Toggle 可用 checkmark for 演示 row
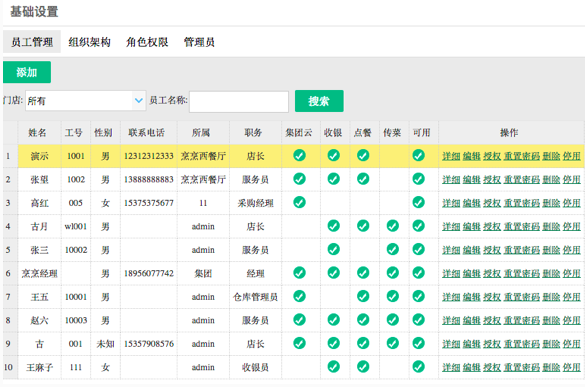This screenshot has width=585, height=387. 419,155
